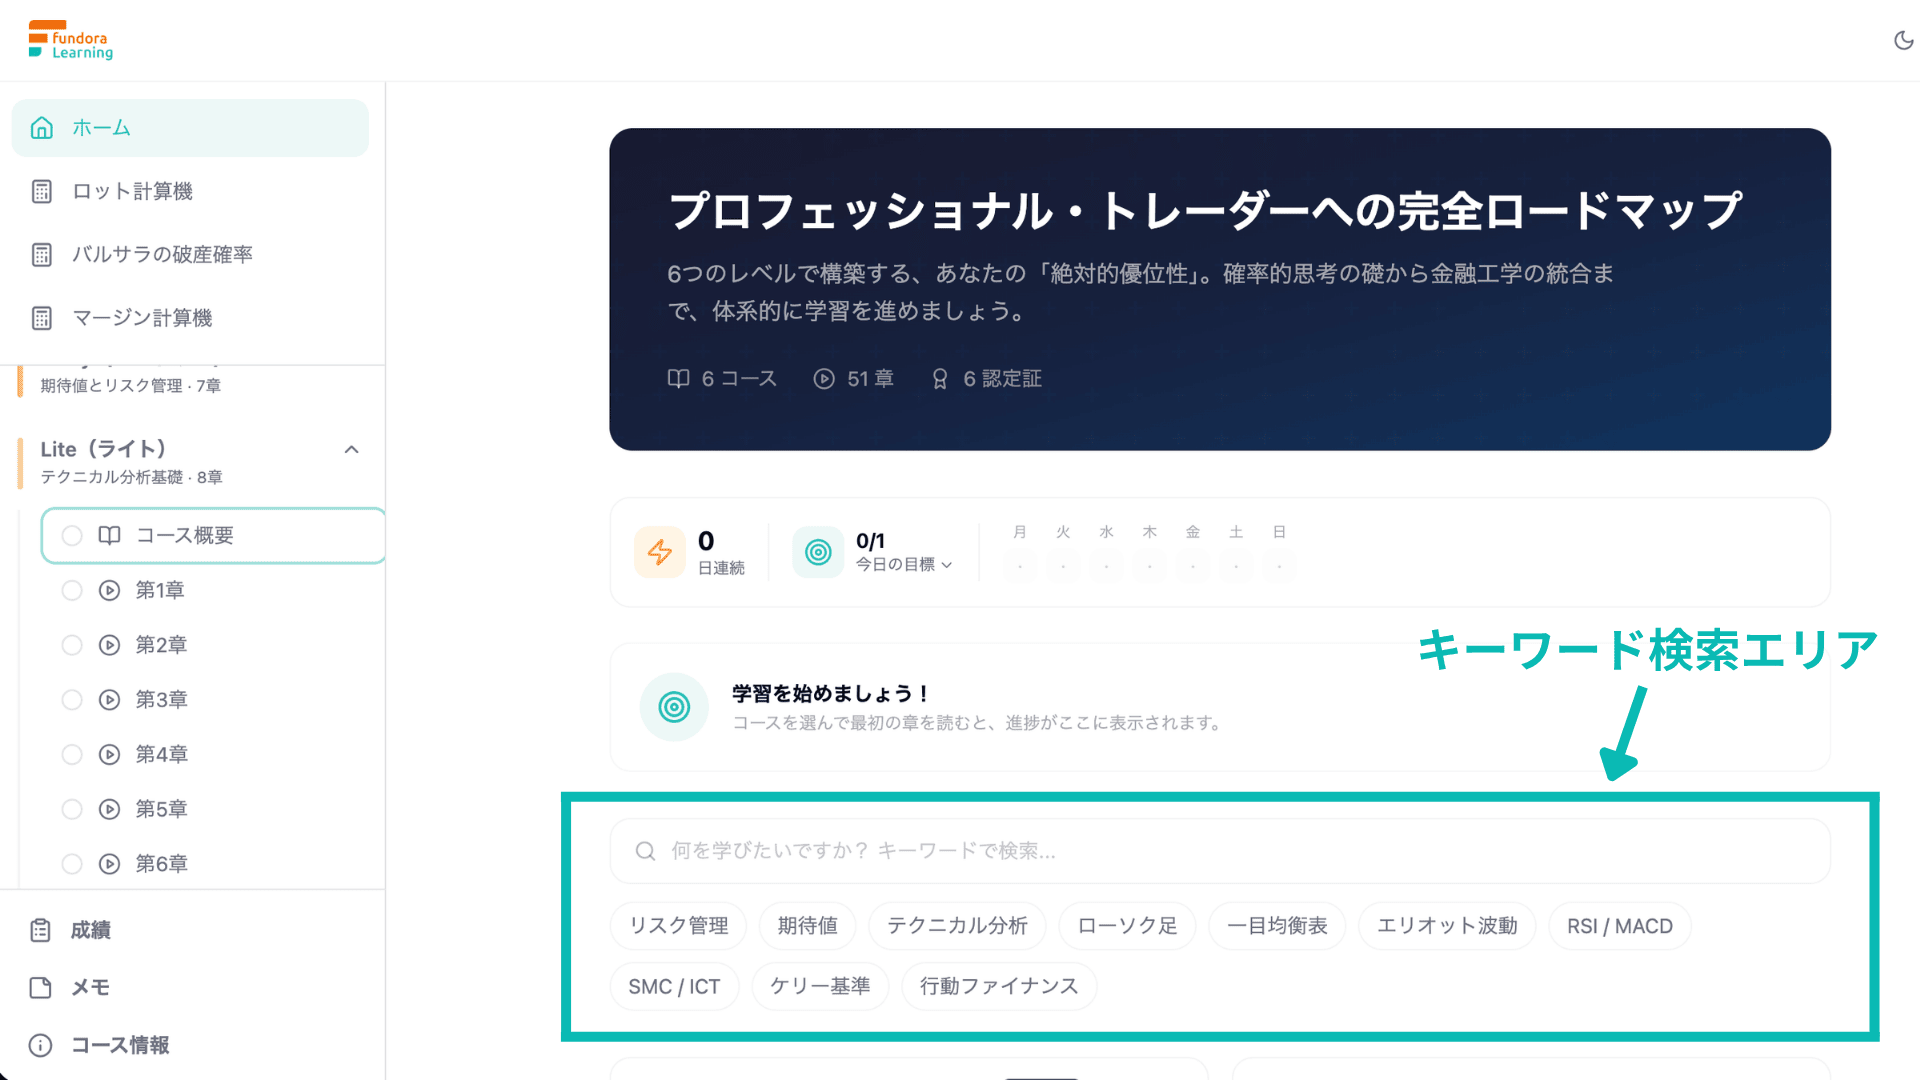Open the 今日の目標 dropdown
The width and height of the screenshot is (1920, 1080).
[904, 565]
